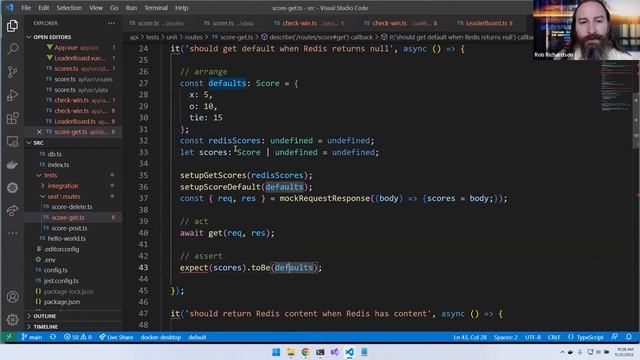The height and width of the screenshot is (360, 640).
Task: Open the Kubernetes view in activity bar
Action: 12,188
